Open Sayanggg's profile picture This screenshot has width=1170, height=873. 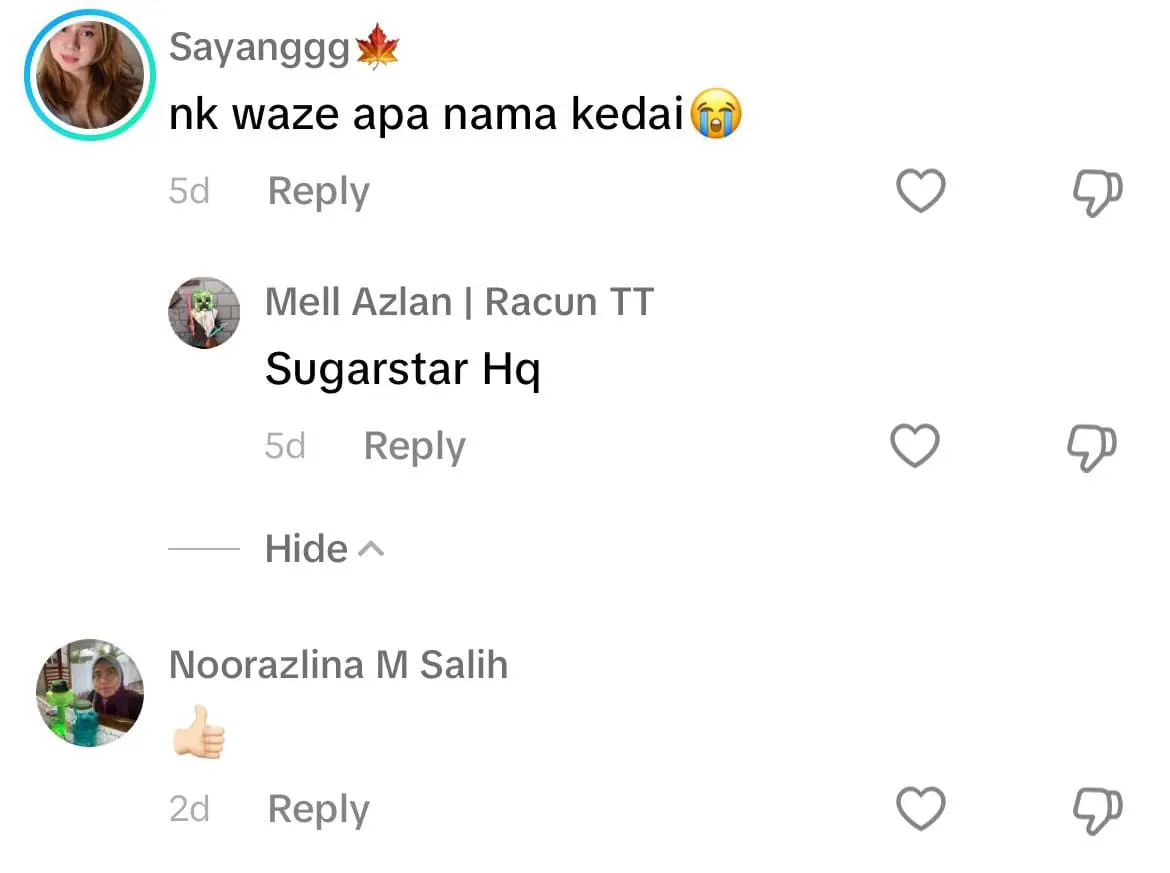point(90,76)
